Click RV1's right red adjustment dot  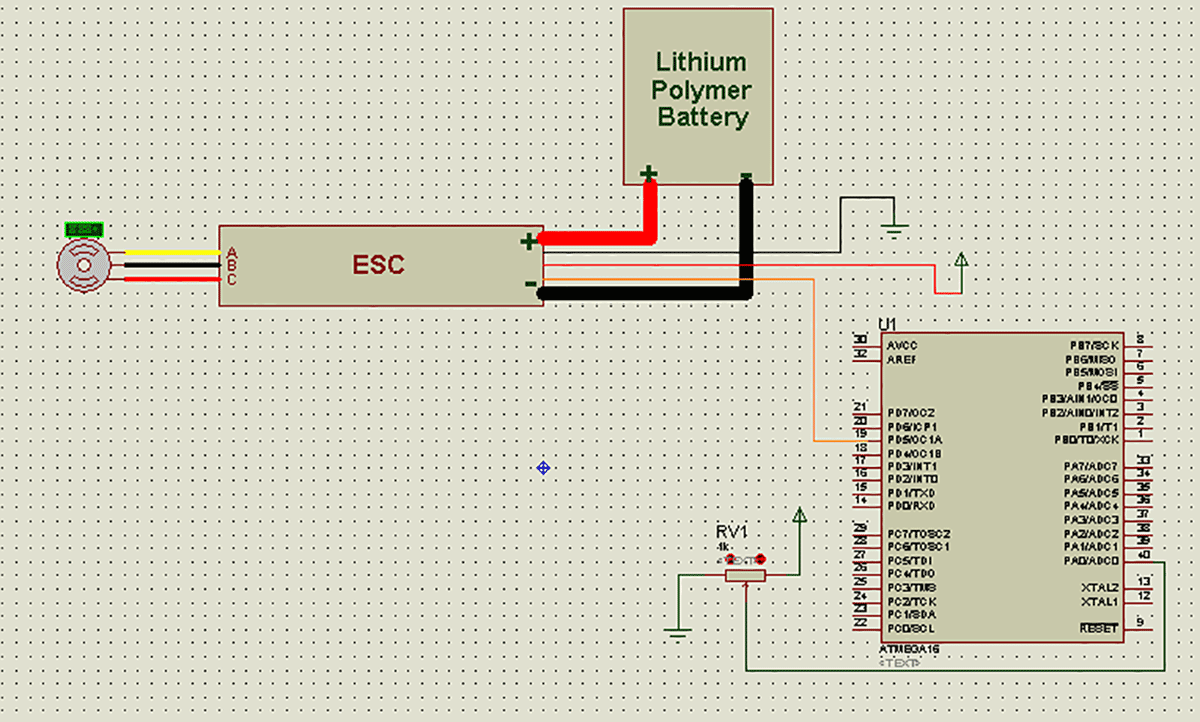click(761, 559)
